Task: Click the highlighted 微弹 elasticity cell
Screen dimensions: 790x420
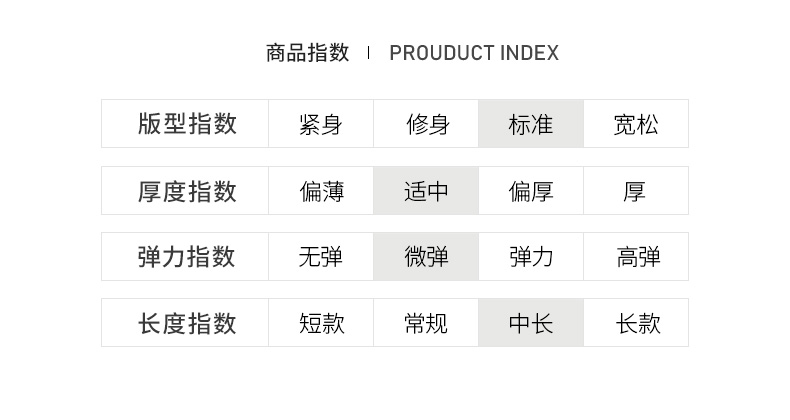Action: tap(426, 257)
